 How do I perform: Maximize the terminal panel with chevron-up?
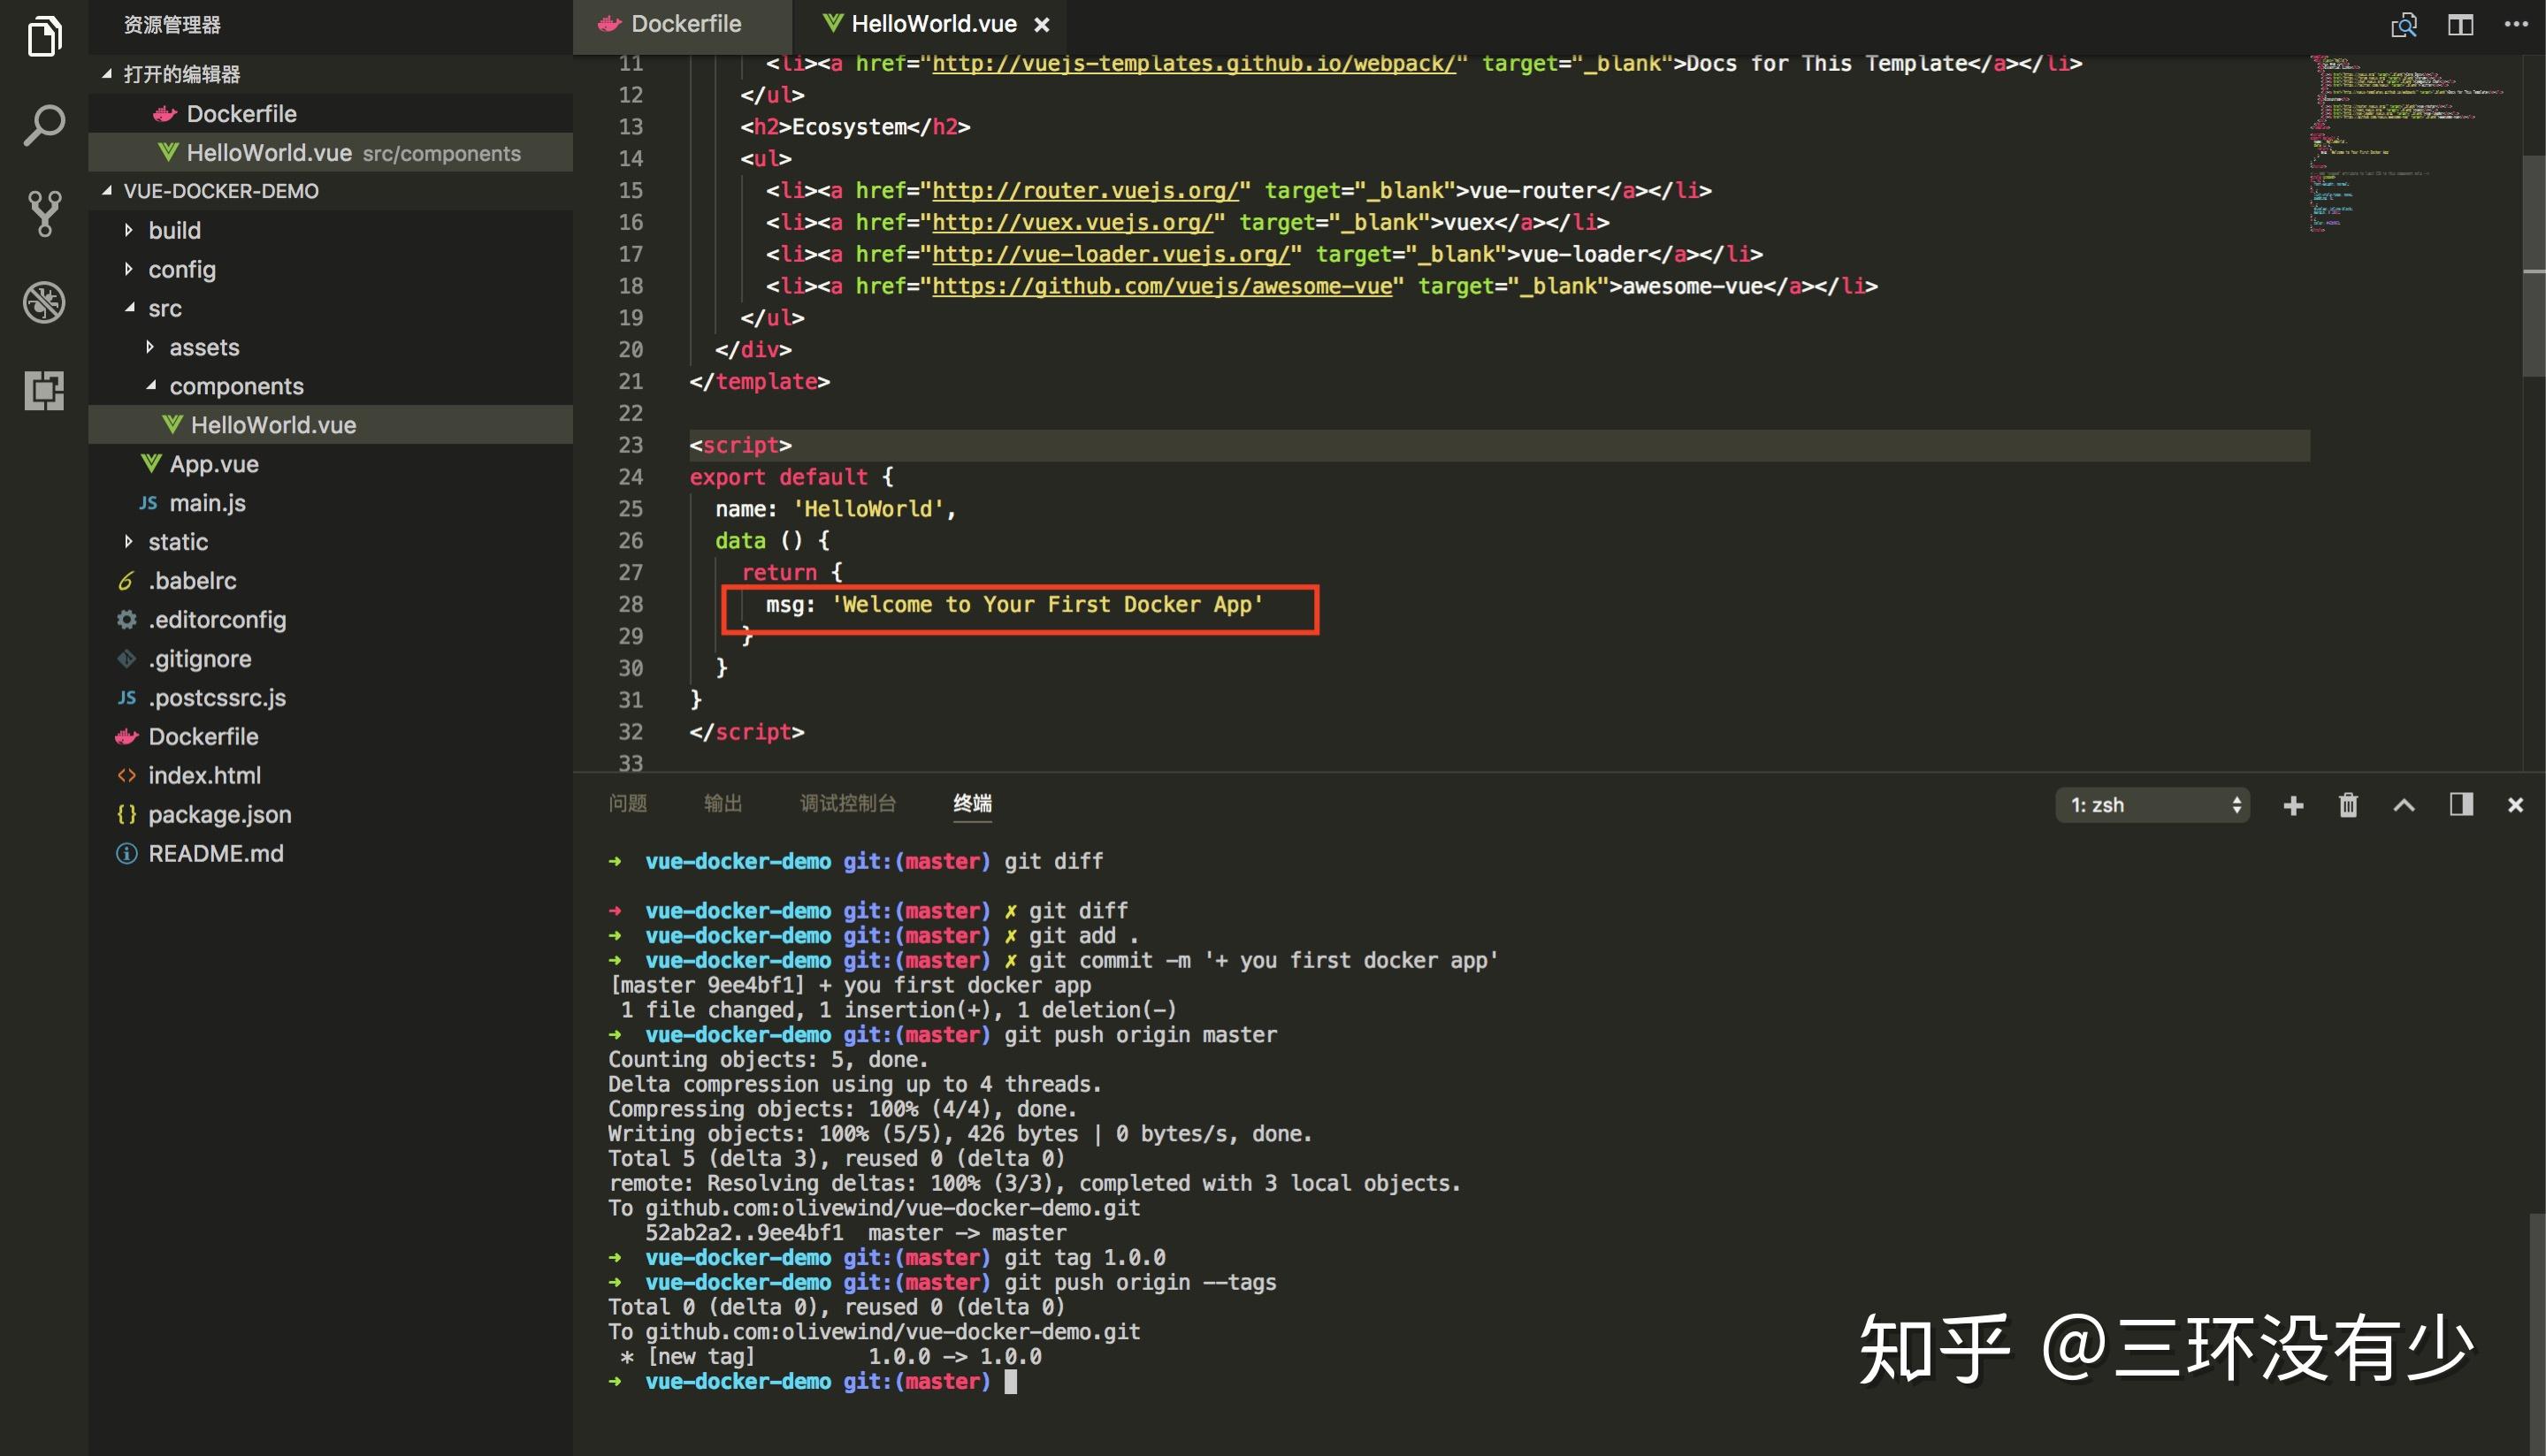pos(2404,805)
